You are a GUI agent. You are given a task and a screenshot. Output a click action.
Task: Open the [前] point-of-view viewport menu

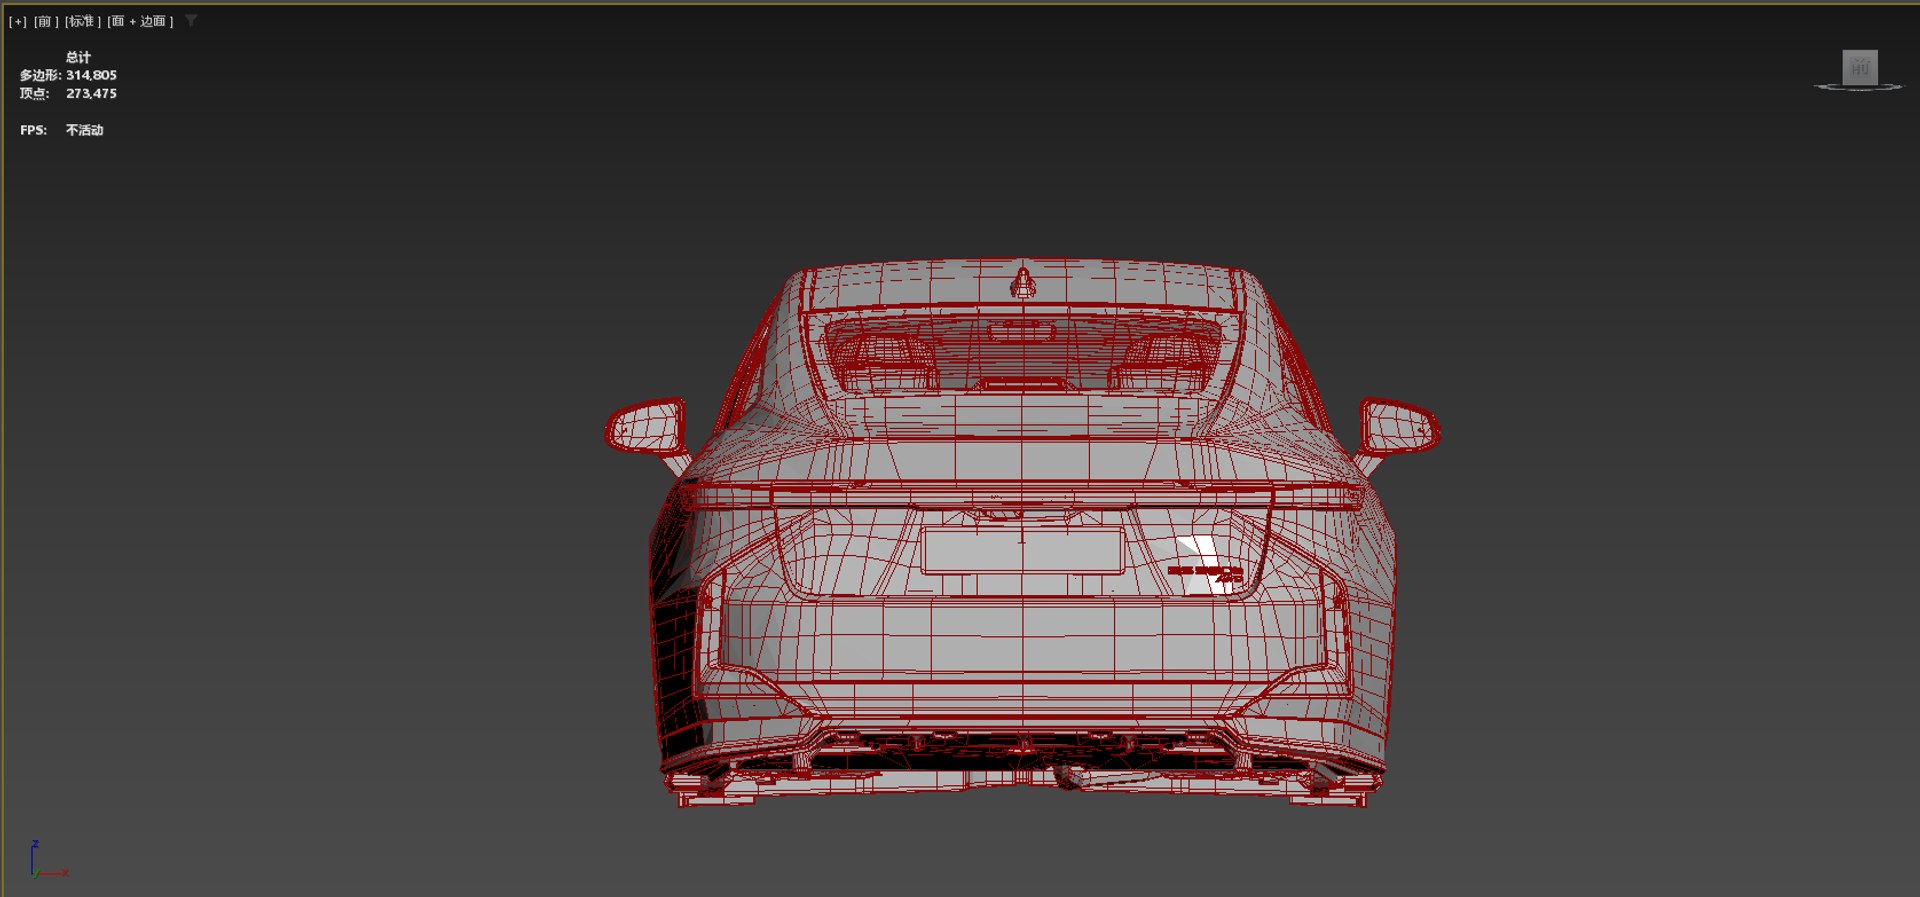pos(46,21)
